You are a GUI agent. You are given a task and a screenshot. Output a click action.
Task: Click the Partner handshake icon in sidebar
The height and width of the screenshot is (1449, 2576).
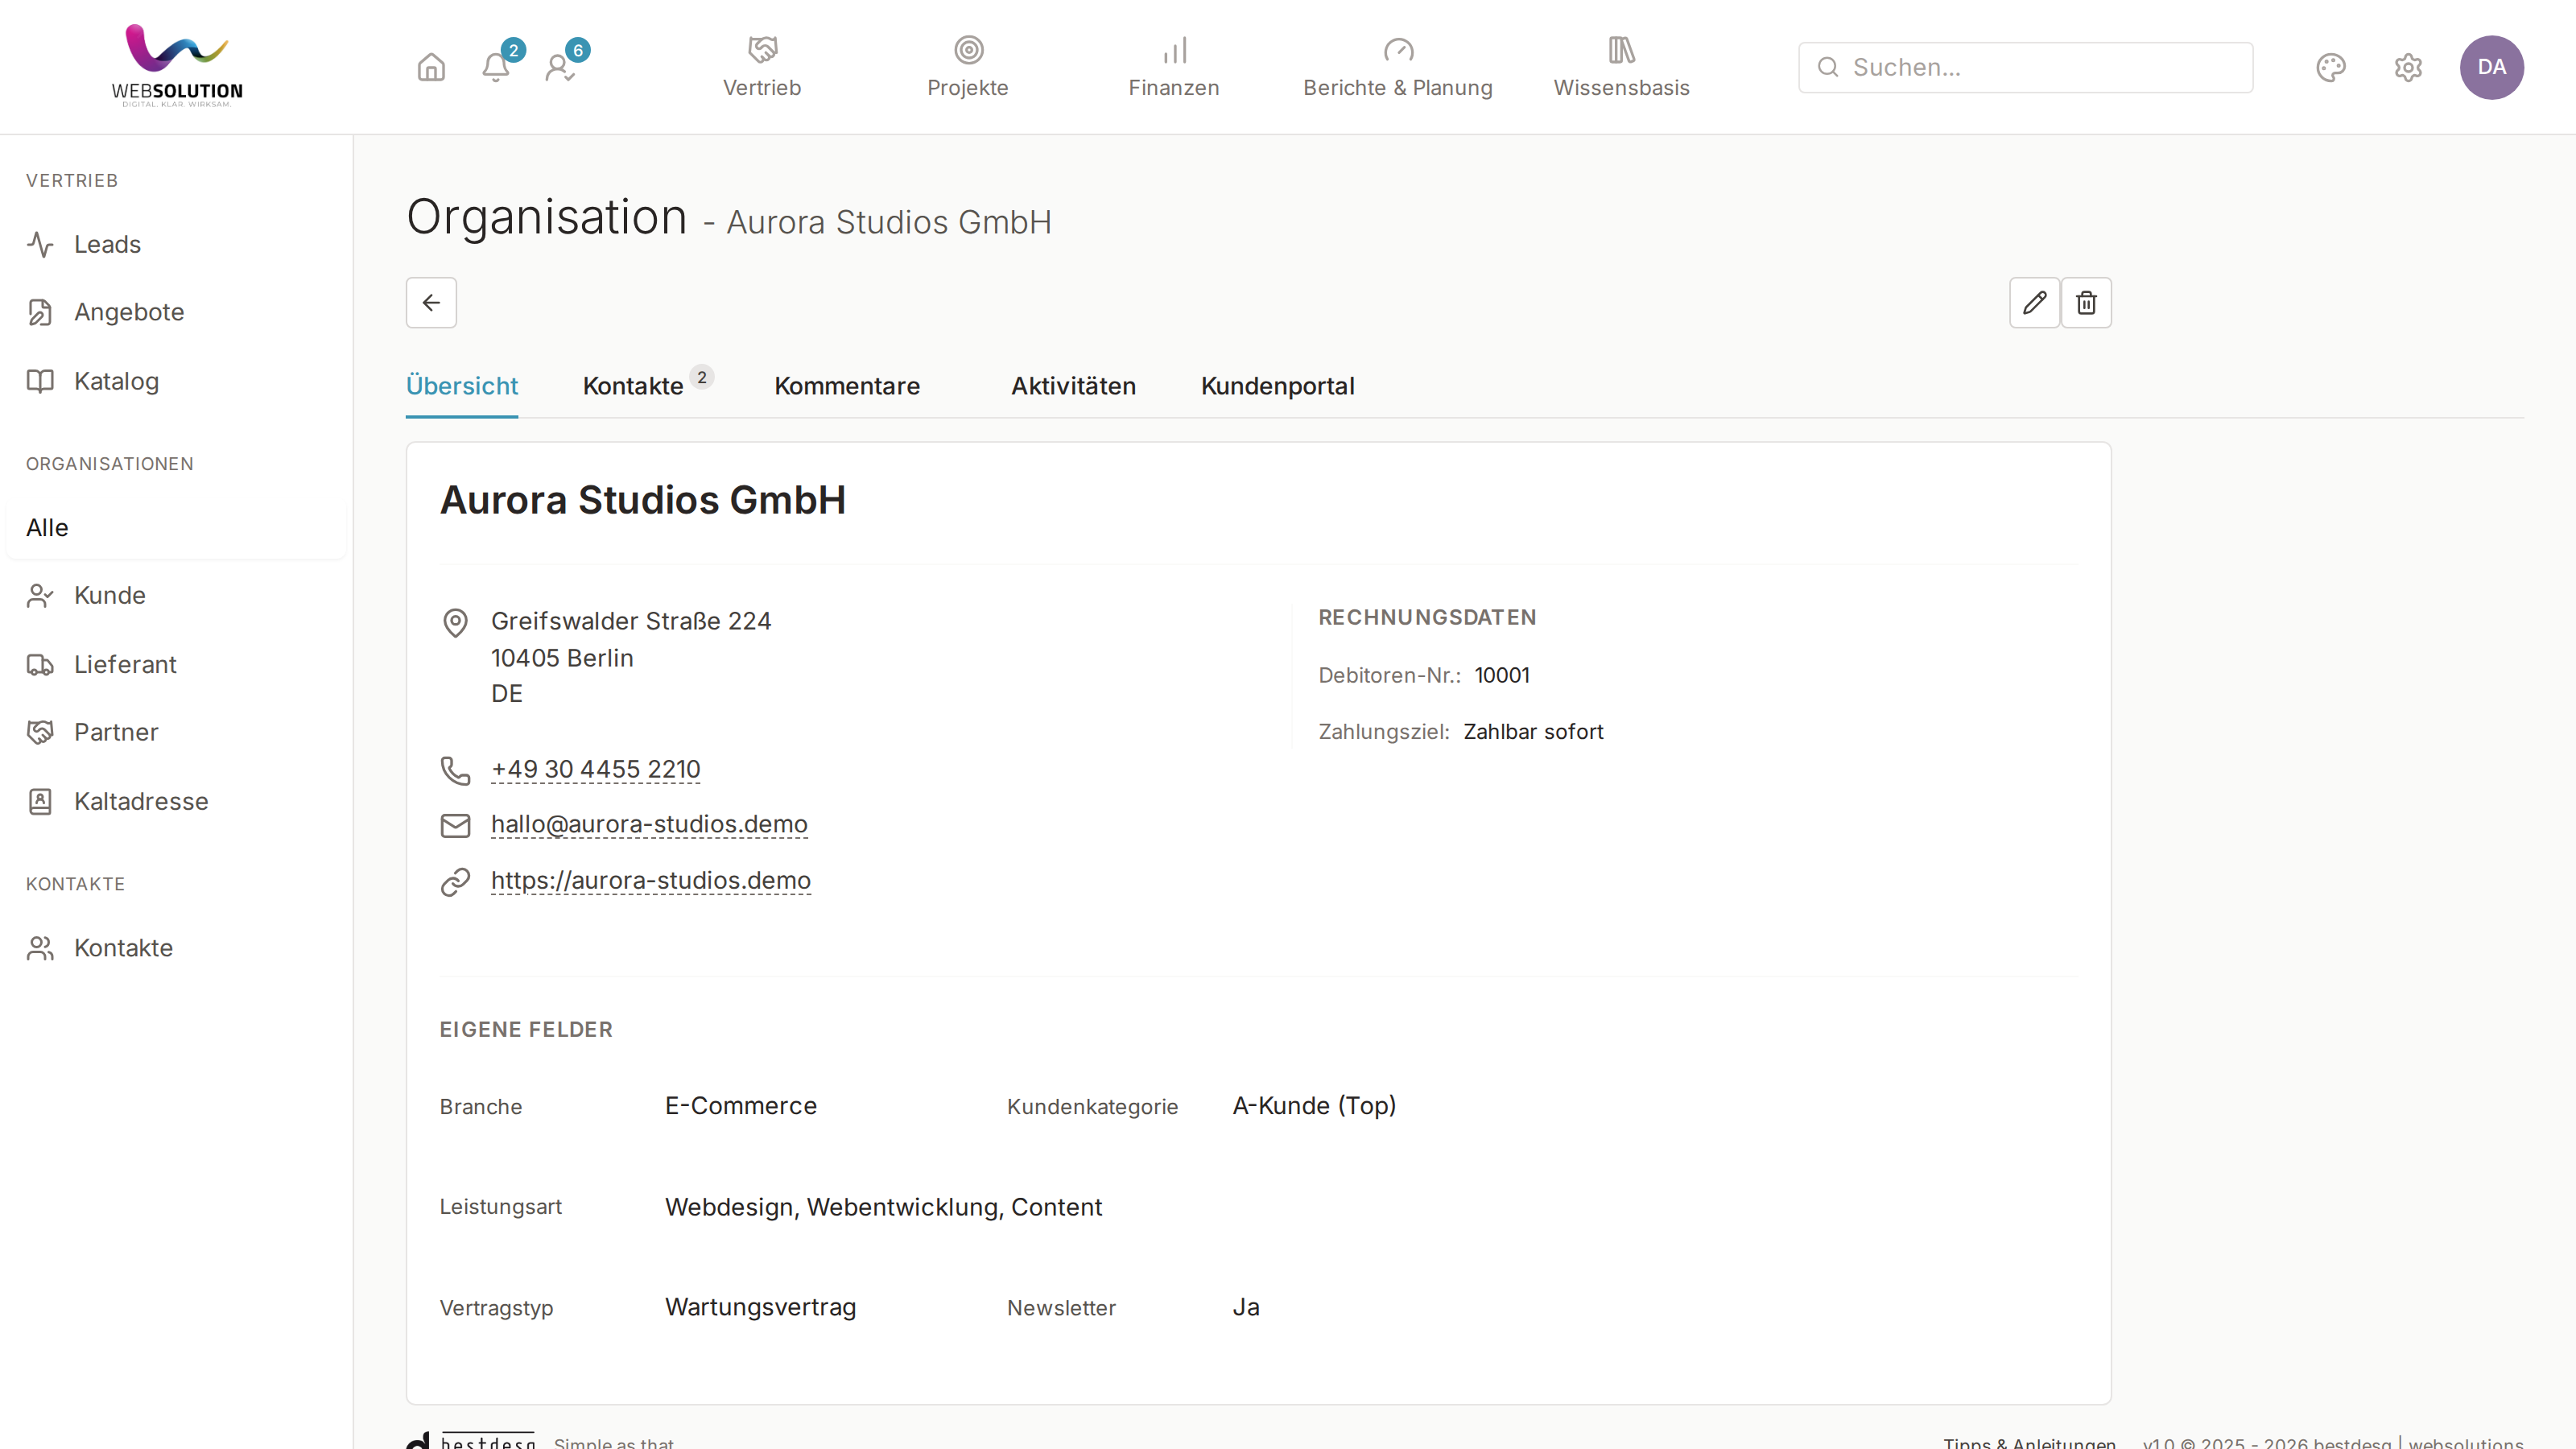click(40, 732)
